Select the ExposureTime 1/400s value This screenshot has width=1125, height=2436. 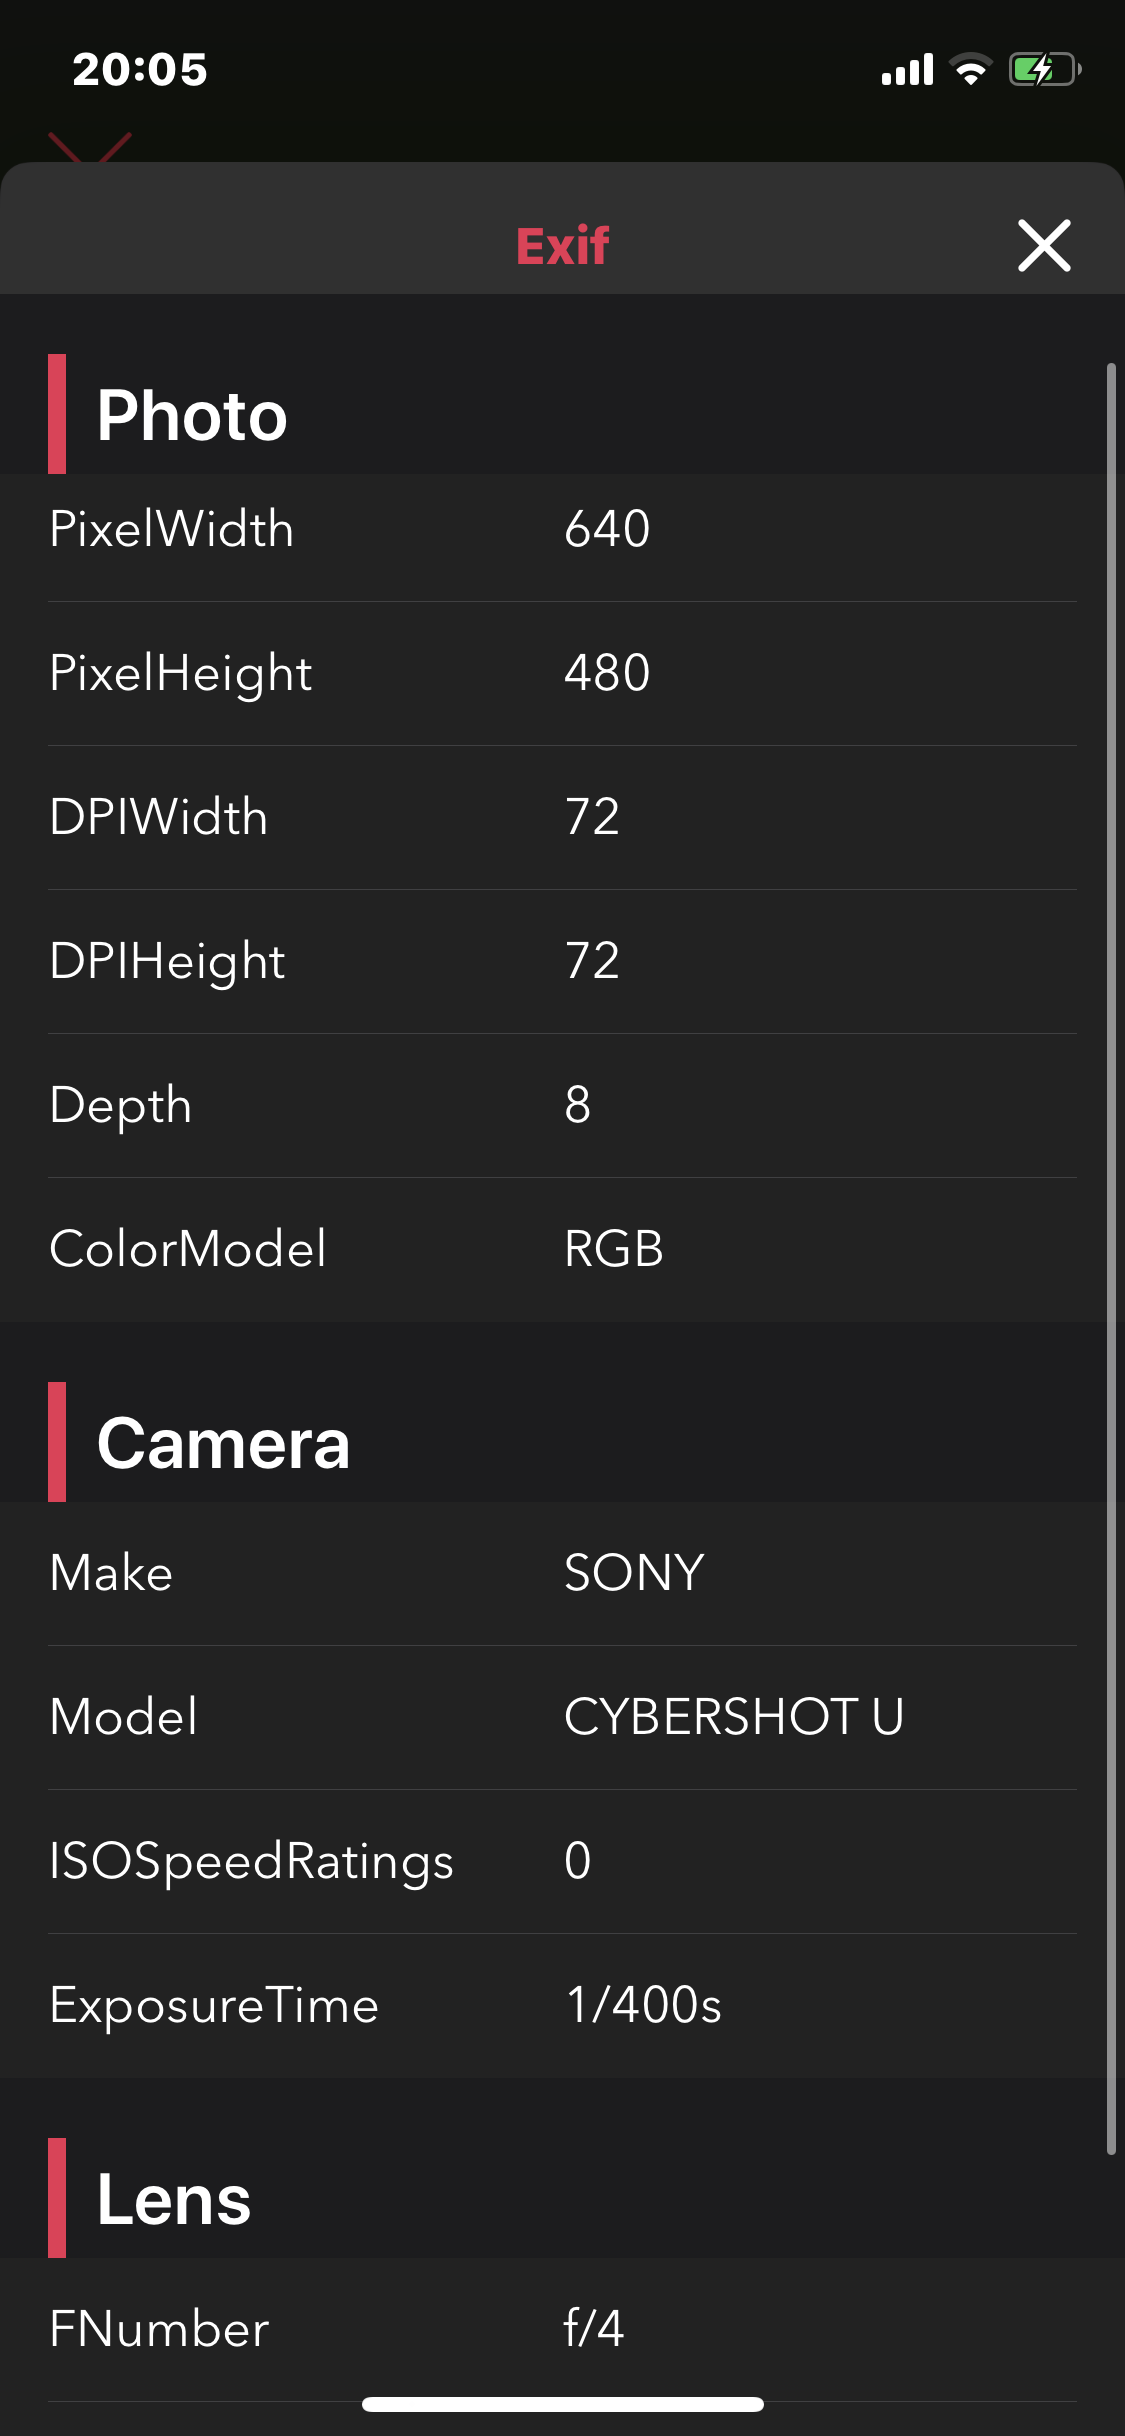[x=644, y=2005]
